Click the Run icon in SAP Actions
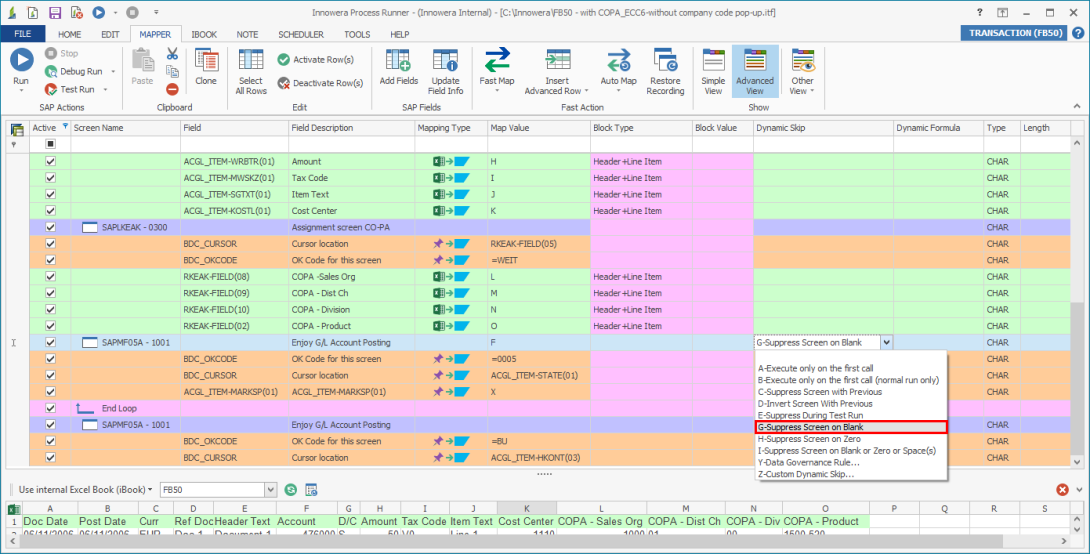Screen dimensions: 1090x554 click(x=21, y=62)
